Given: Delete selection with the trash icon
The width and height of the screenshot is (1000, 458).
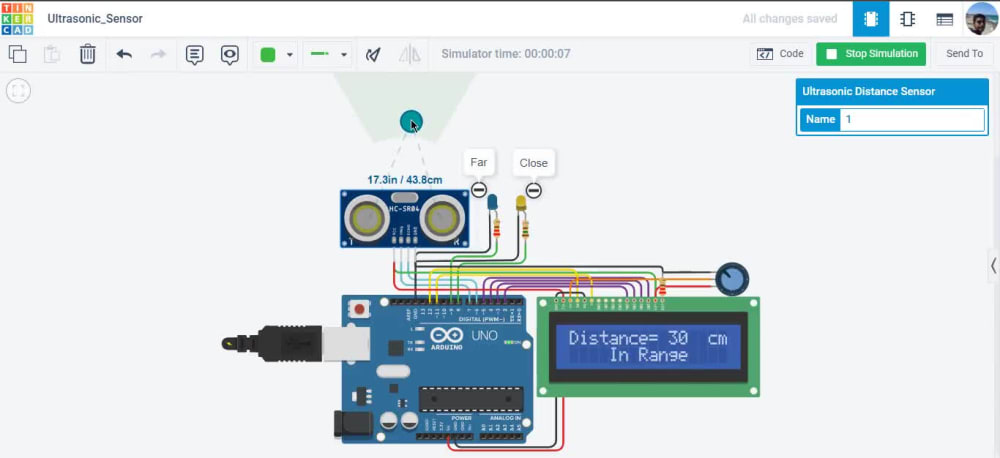Looking at the screenshot, I should click(x=87, y=54).
